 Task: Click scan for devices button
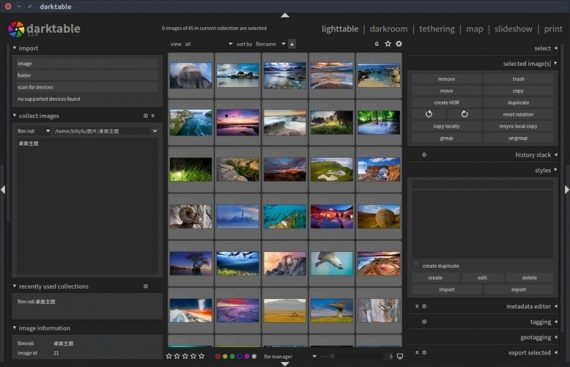[87, 87]
